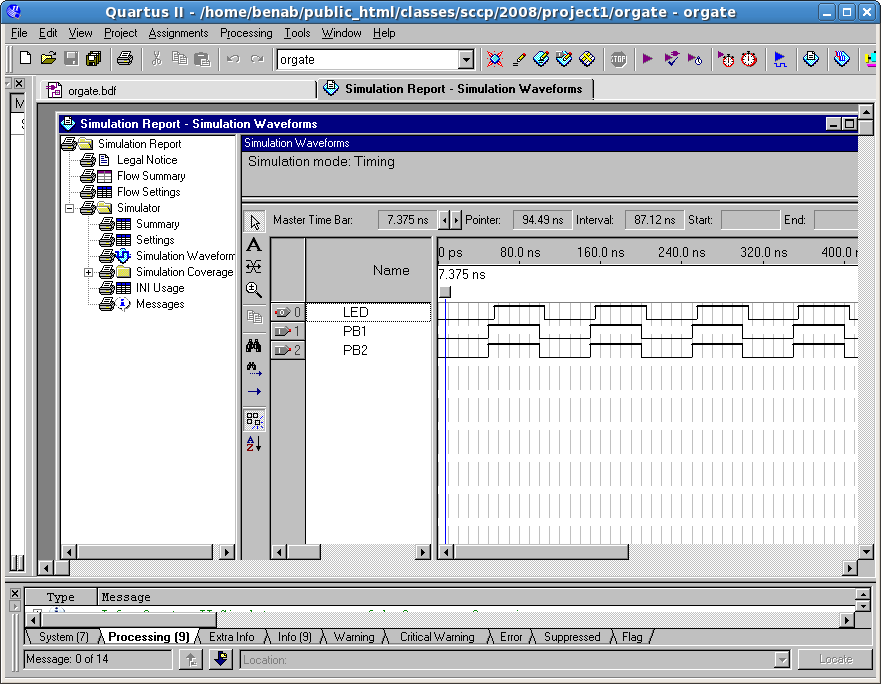This screenshot has height=684, width=881.
Task: Select the waveform selection pointer tool
Action: click(x=254, y=221)
